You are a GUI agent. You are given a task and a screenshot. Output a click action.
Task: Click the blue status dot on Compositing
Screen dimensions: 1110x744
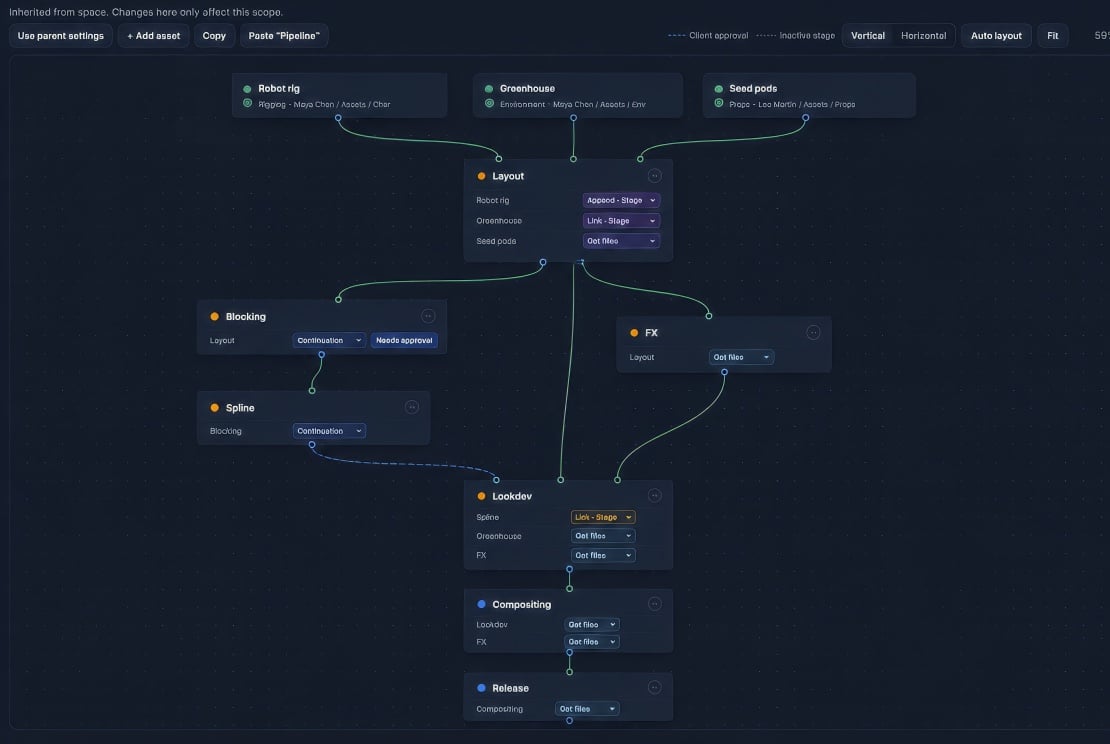point(481,604)
